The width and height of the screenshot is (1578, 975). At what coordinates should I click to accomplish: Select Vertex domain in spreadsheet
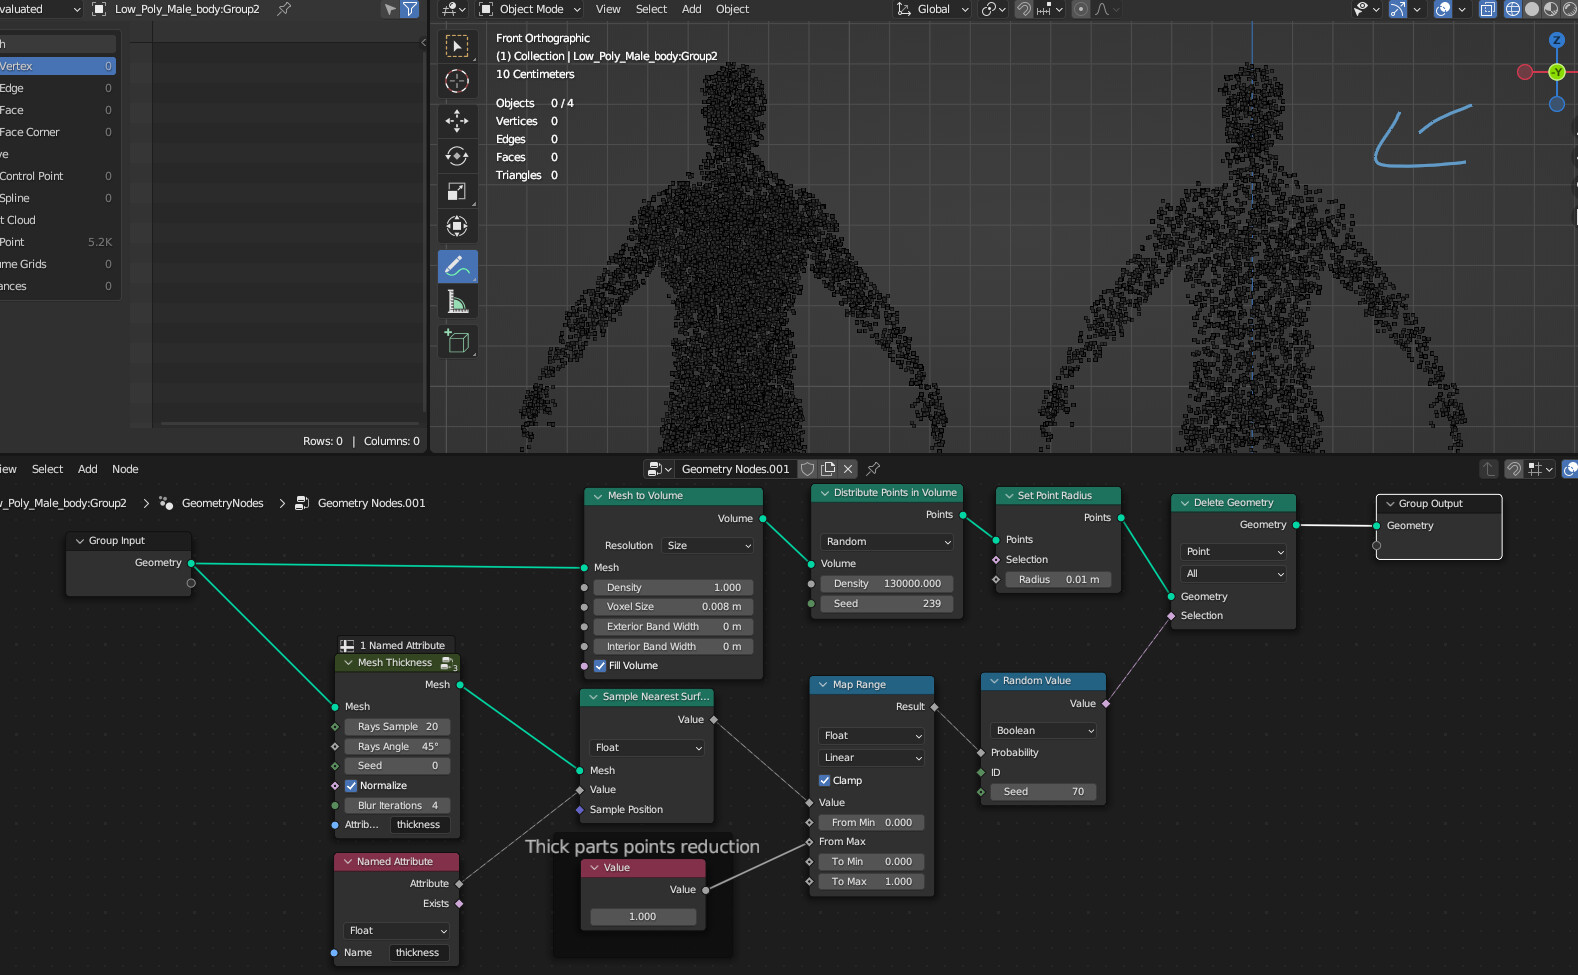tap(56, 66)
